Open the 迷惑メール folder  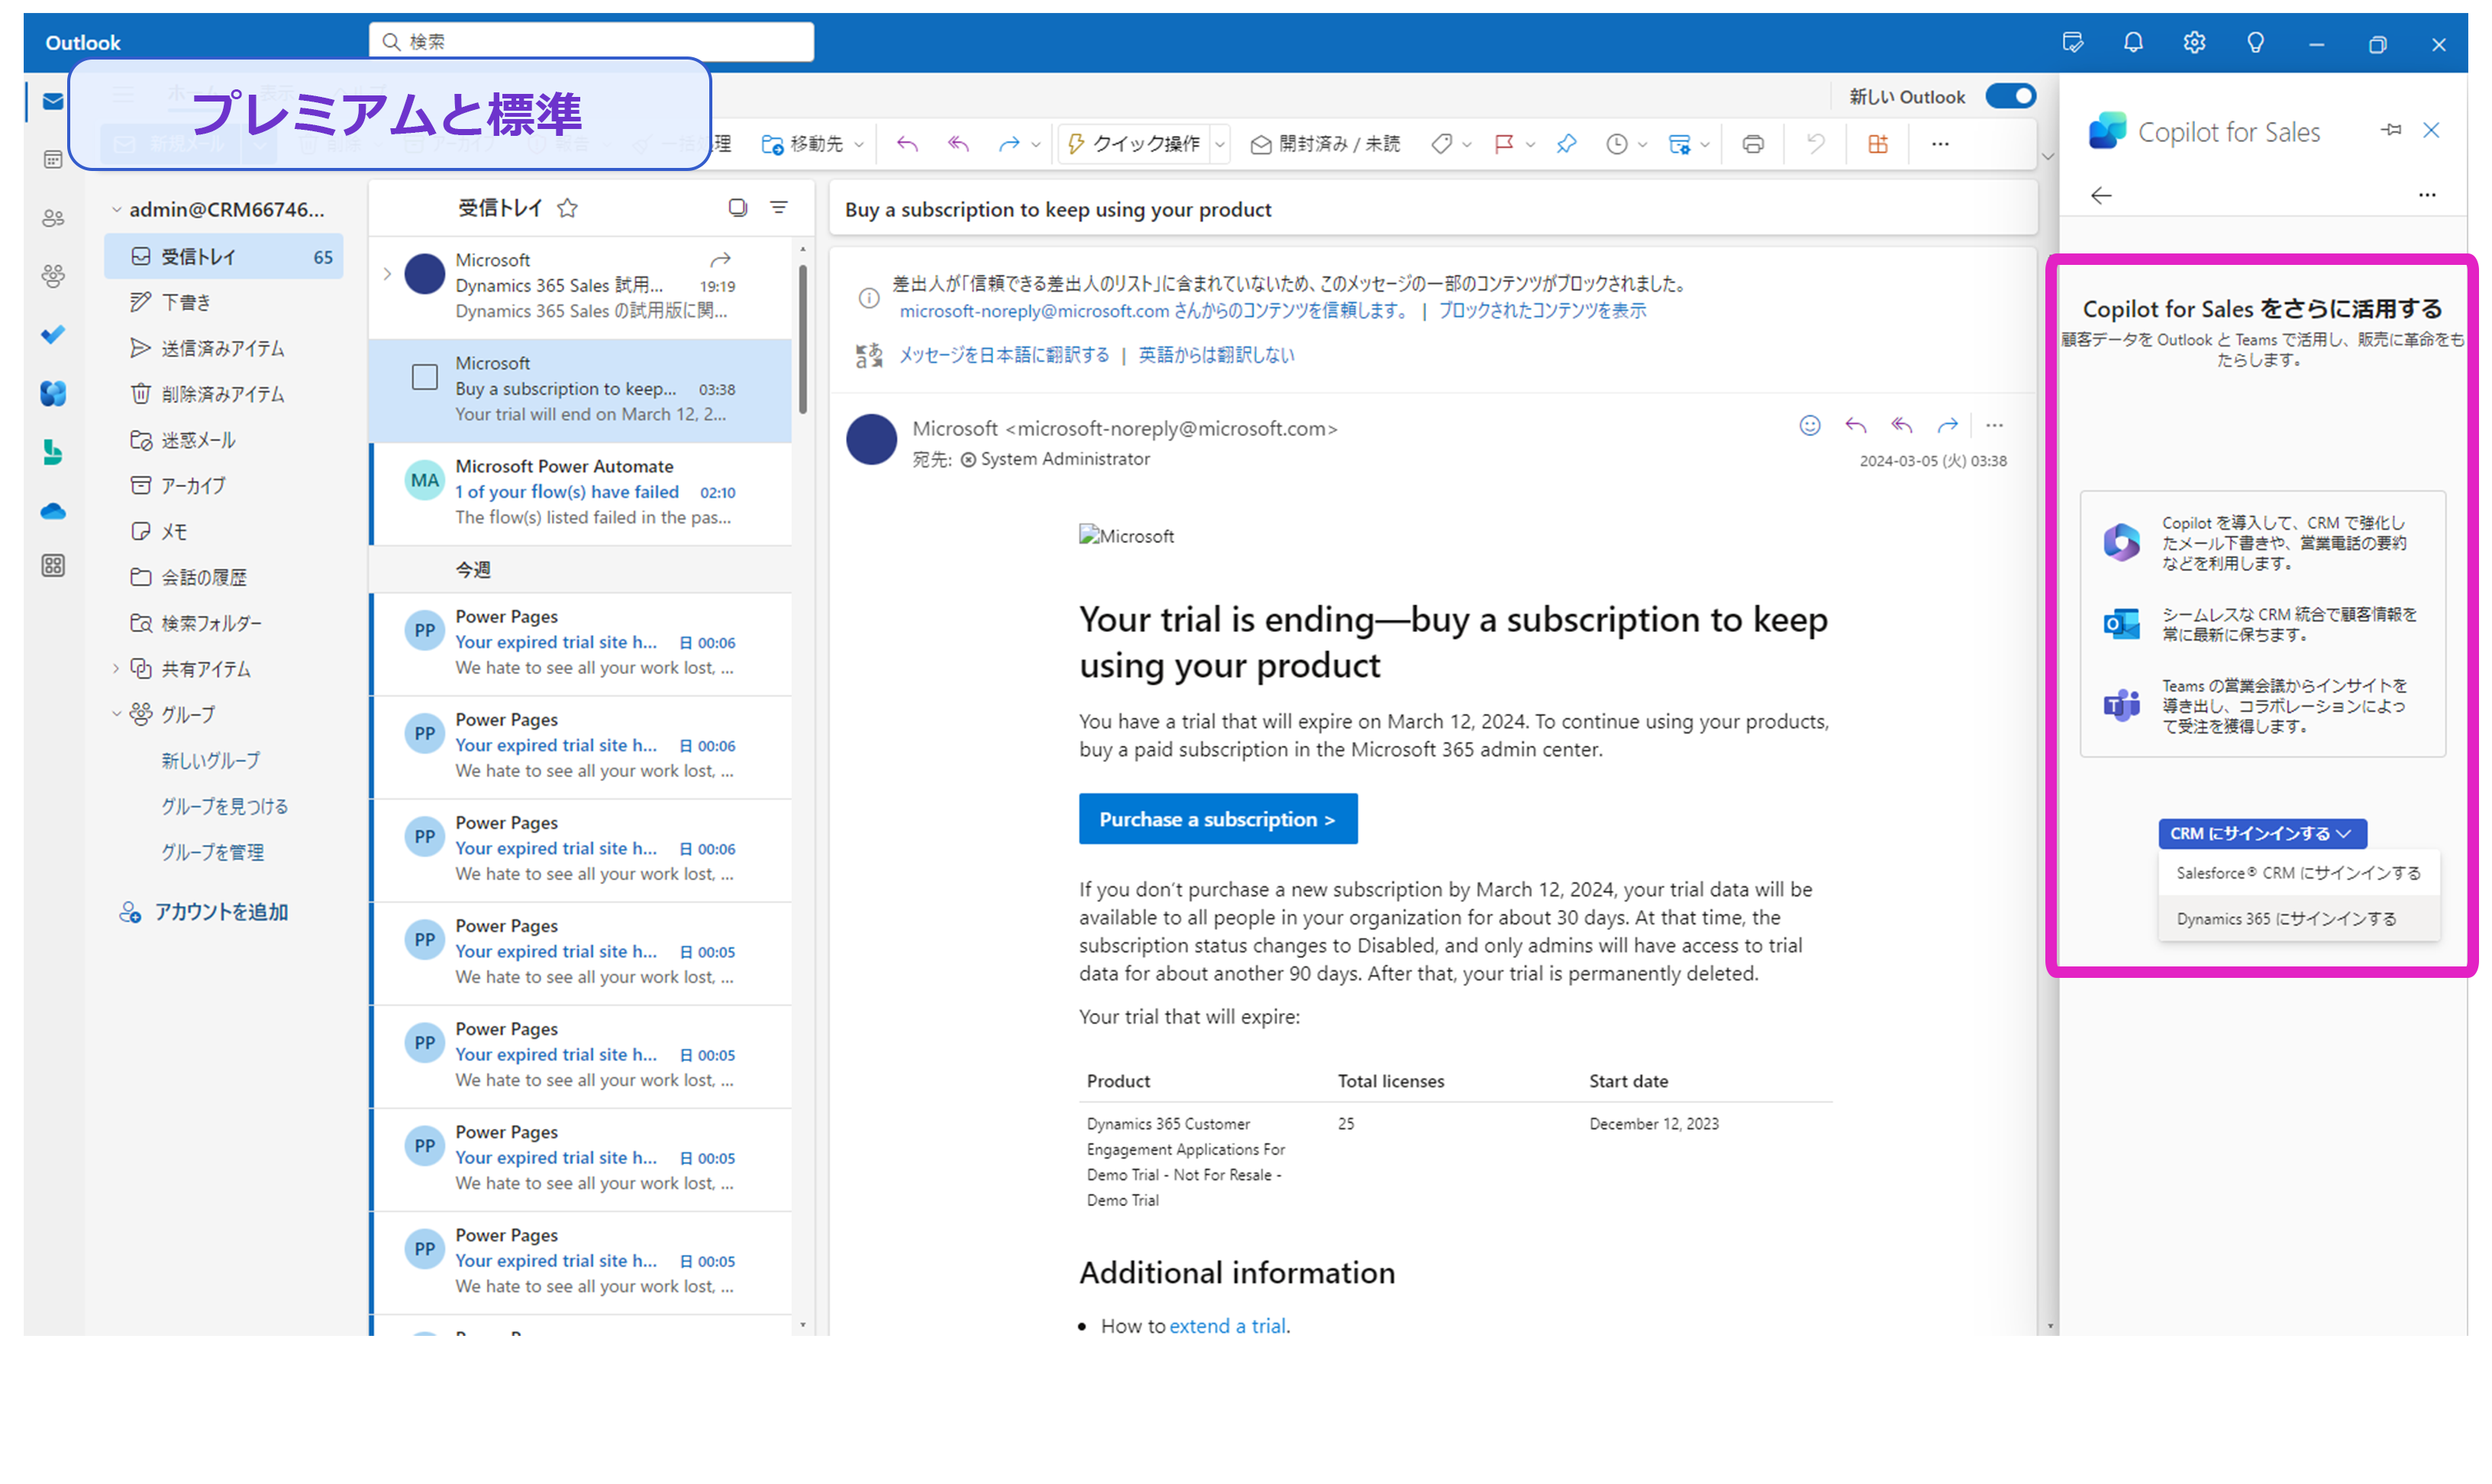click(x=224, y=440)
